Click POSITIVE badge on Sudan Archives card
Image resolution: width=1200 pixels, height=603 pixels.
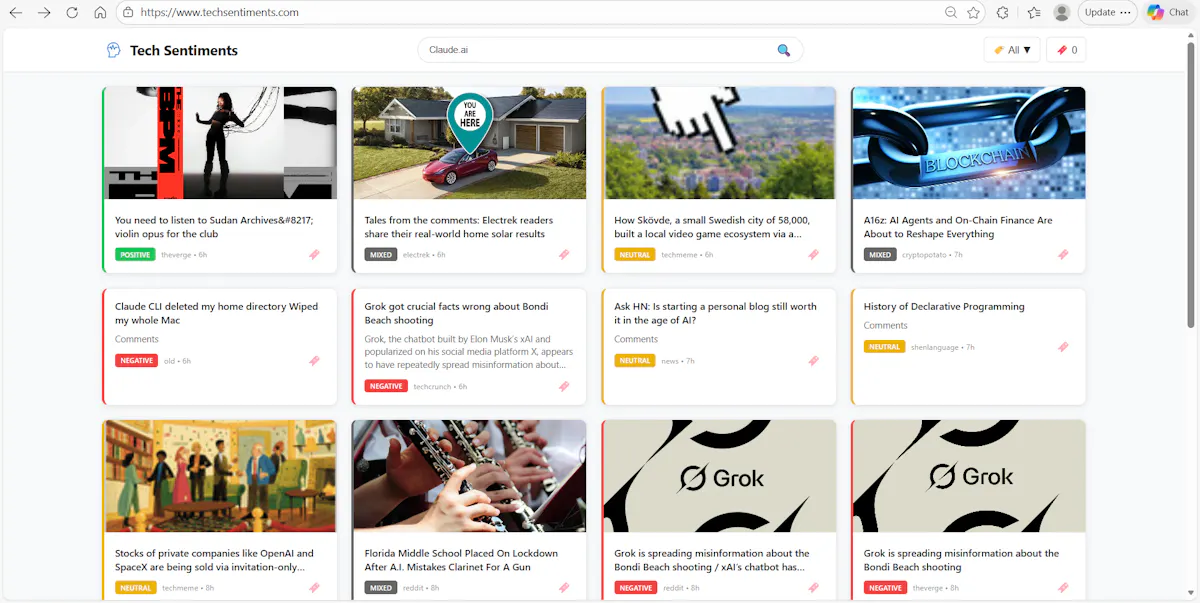[135, 255]
